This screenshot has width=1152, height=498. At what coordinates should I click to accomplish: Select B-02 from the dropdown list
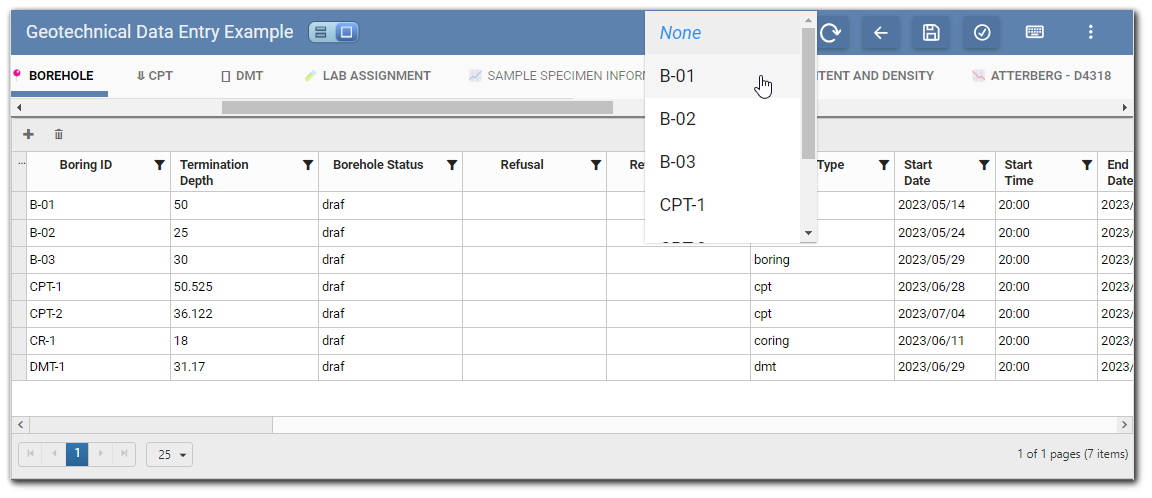[x=678, y=119]
